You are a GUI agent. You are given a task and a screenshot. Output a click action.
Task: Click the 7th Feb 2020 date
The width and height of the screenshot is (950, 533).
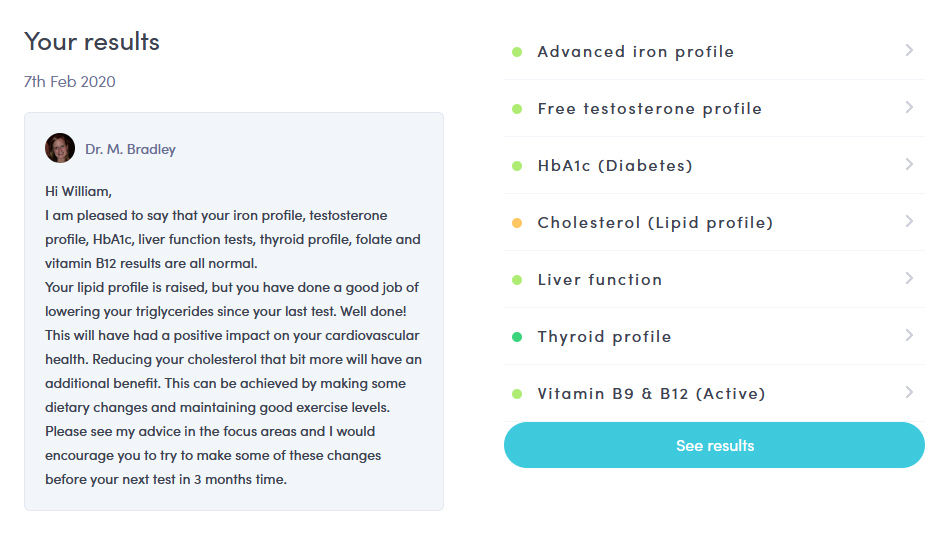pyautogui.click(x=70, y=81)
